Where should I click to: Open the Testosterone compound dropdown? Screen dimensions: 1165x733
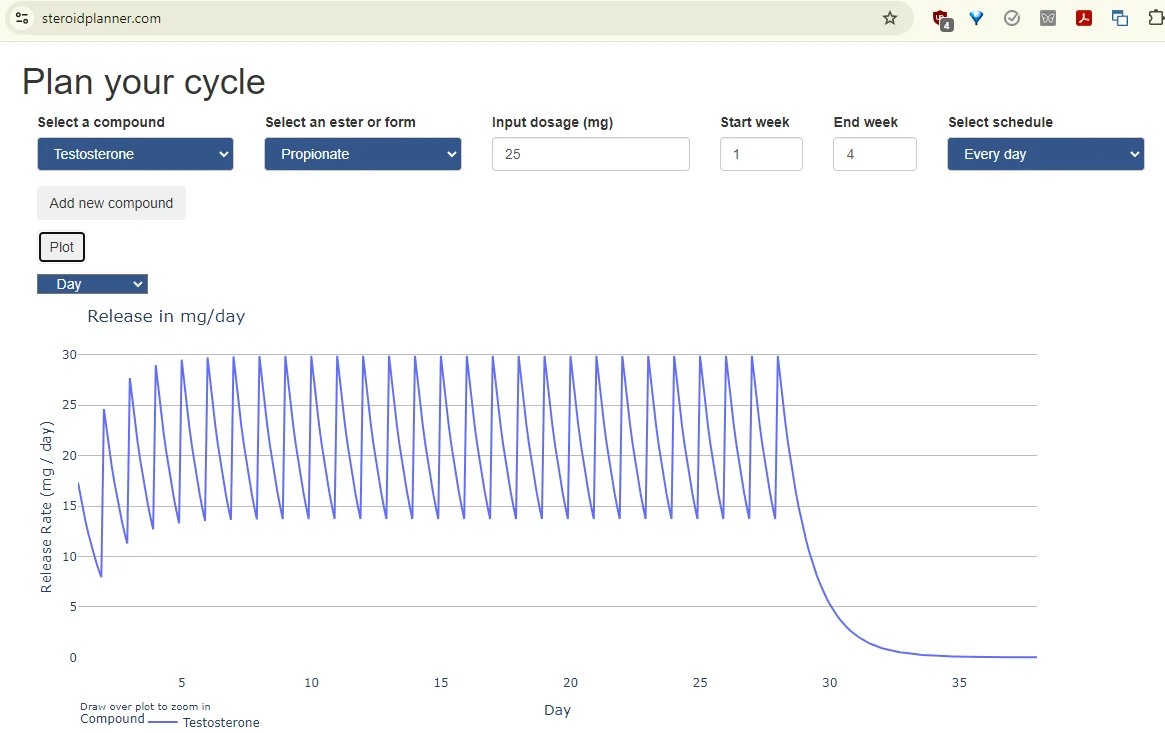[x=135, y=154]
